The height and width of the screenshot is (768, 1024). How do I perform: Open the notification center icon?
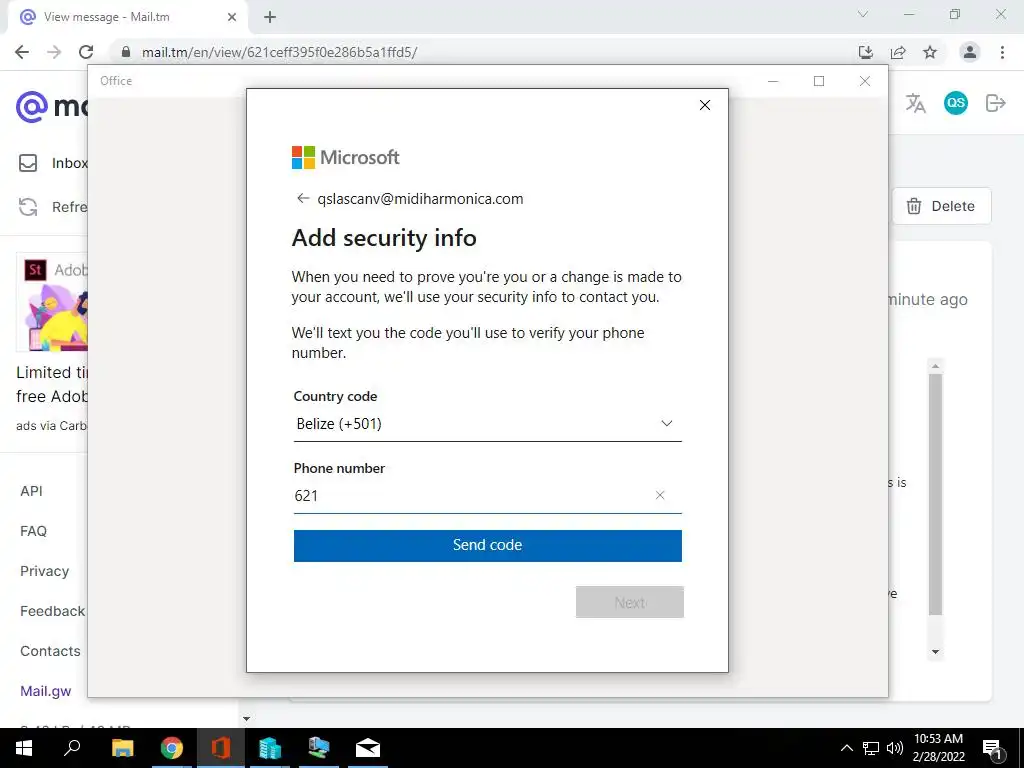point(992,749)
